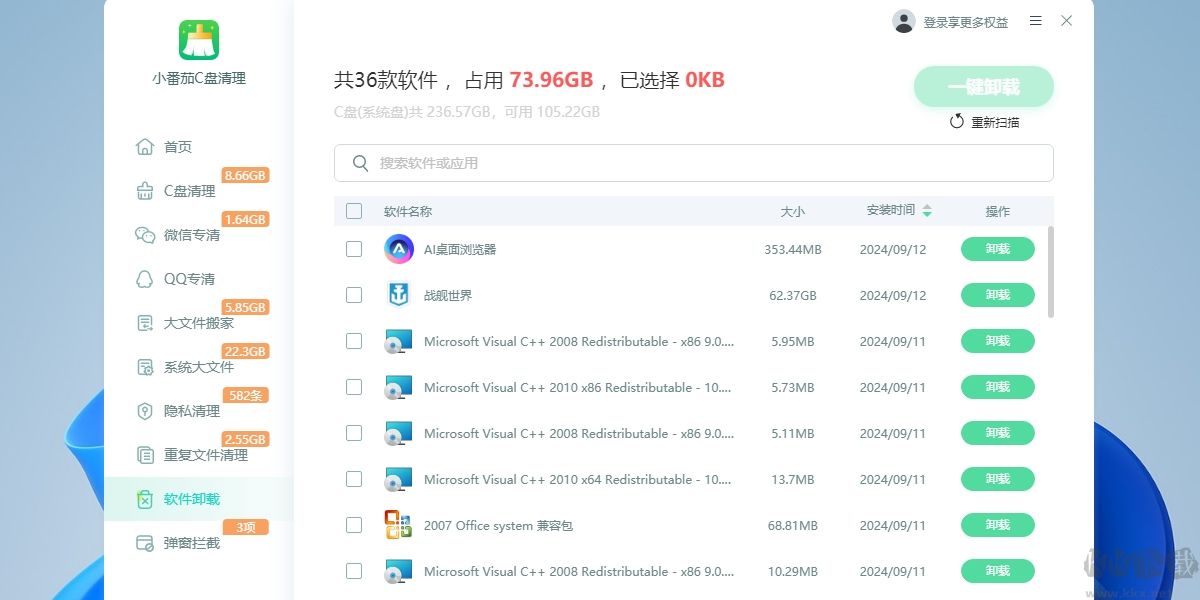Viewport: 1200px width, 600px height.
Task: Click the 62.37GB size cell
Action: coord(793,296)
